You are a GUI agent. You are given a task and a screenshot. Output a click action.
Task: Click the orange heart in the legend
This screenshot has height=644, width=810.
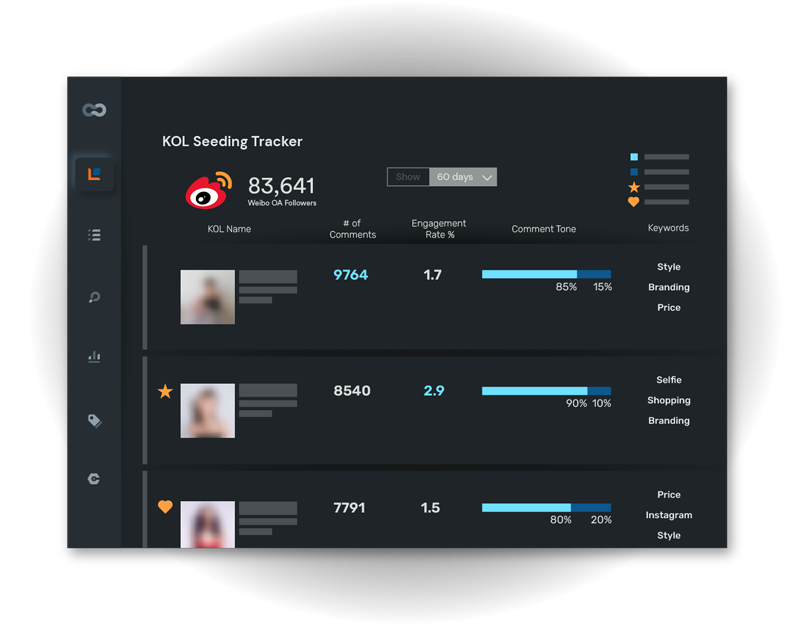point(634,202)
